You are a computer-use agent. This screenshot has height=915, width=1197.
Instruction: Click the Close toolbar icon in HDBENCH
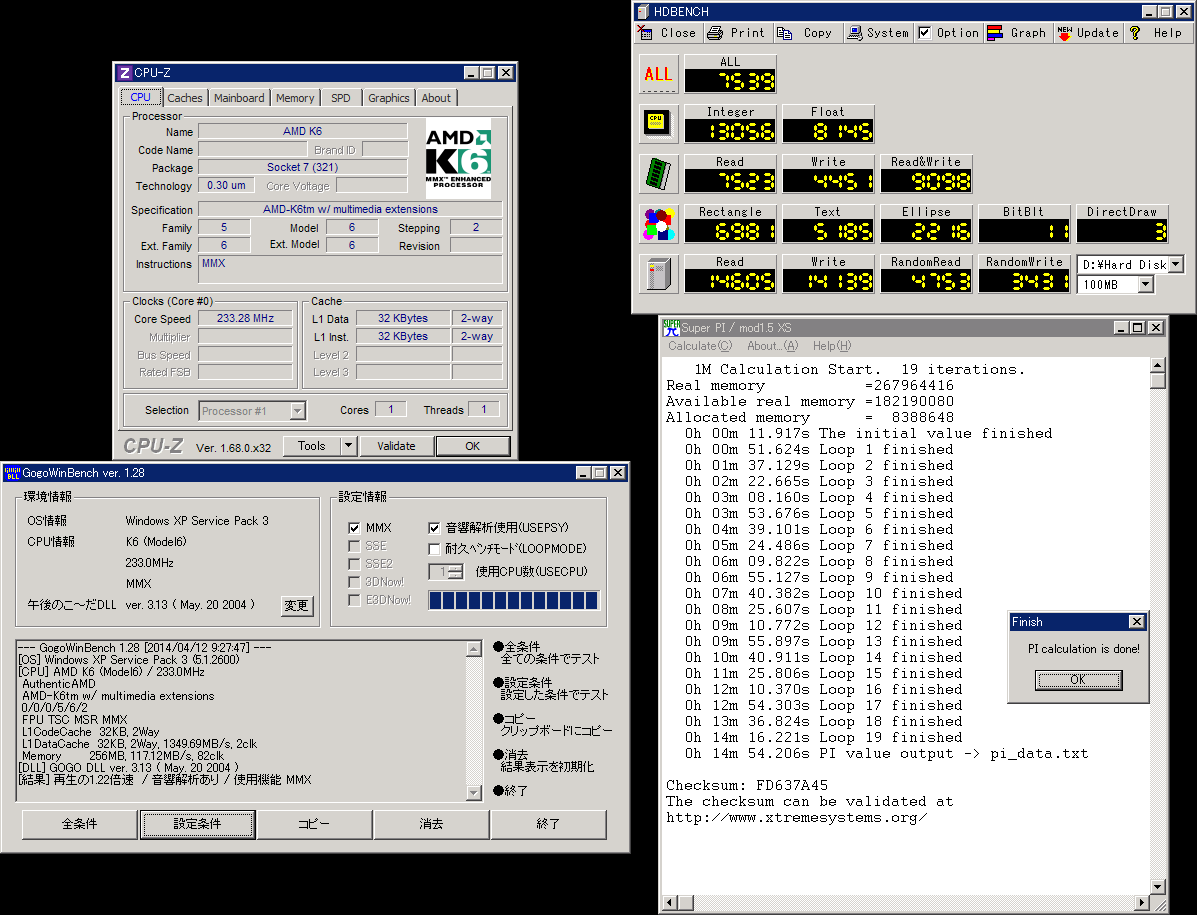646,33
